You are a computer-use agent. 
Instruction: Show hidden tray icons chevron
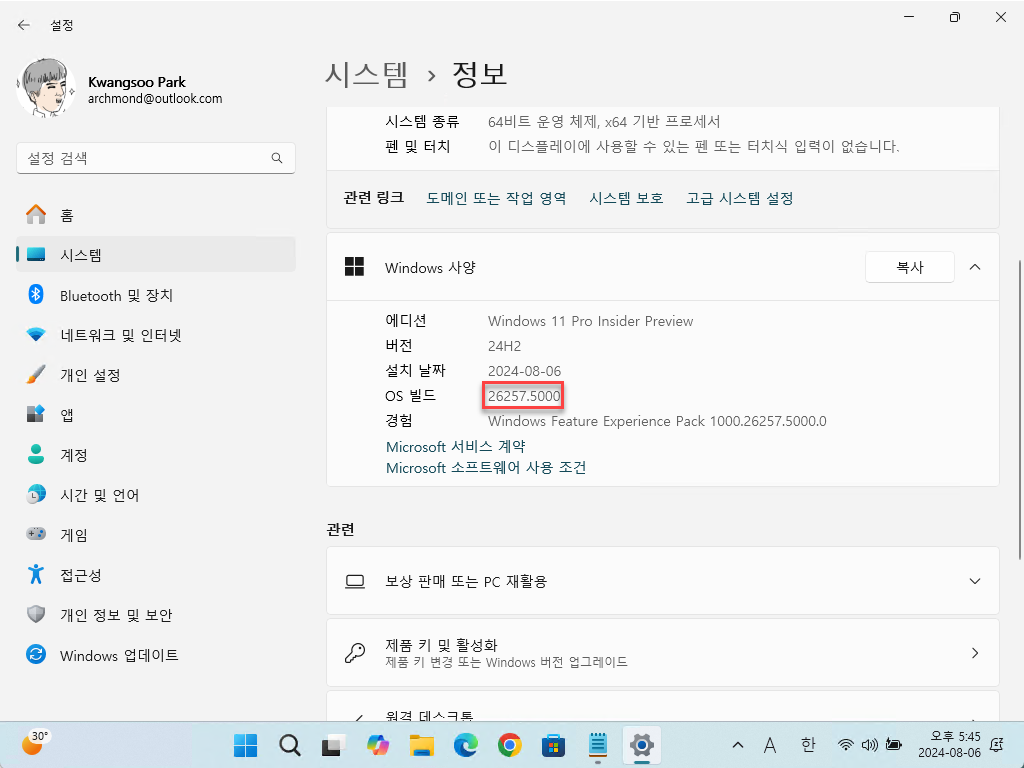coord(738,744)
